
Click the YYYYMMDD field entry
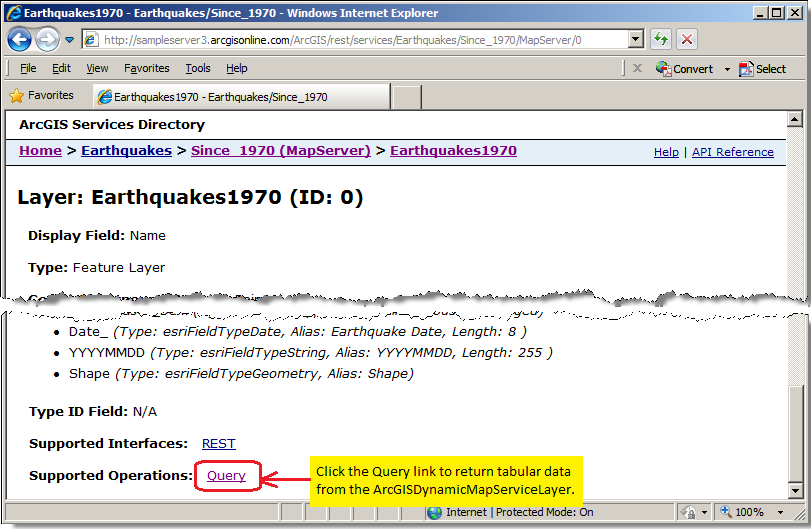pos(311,353)
